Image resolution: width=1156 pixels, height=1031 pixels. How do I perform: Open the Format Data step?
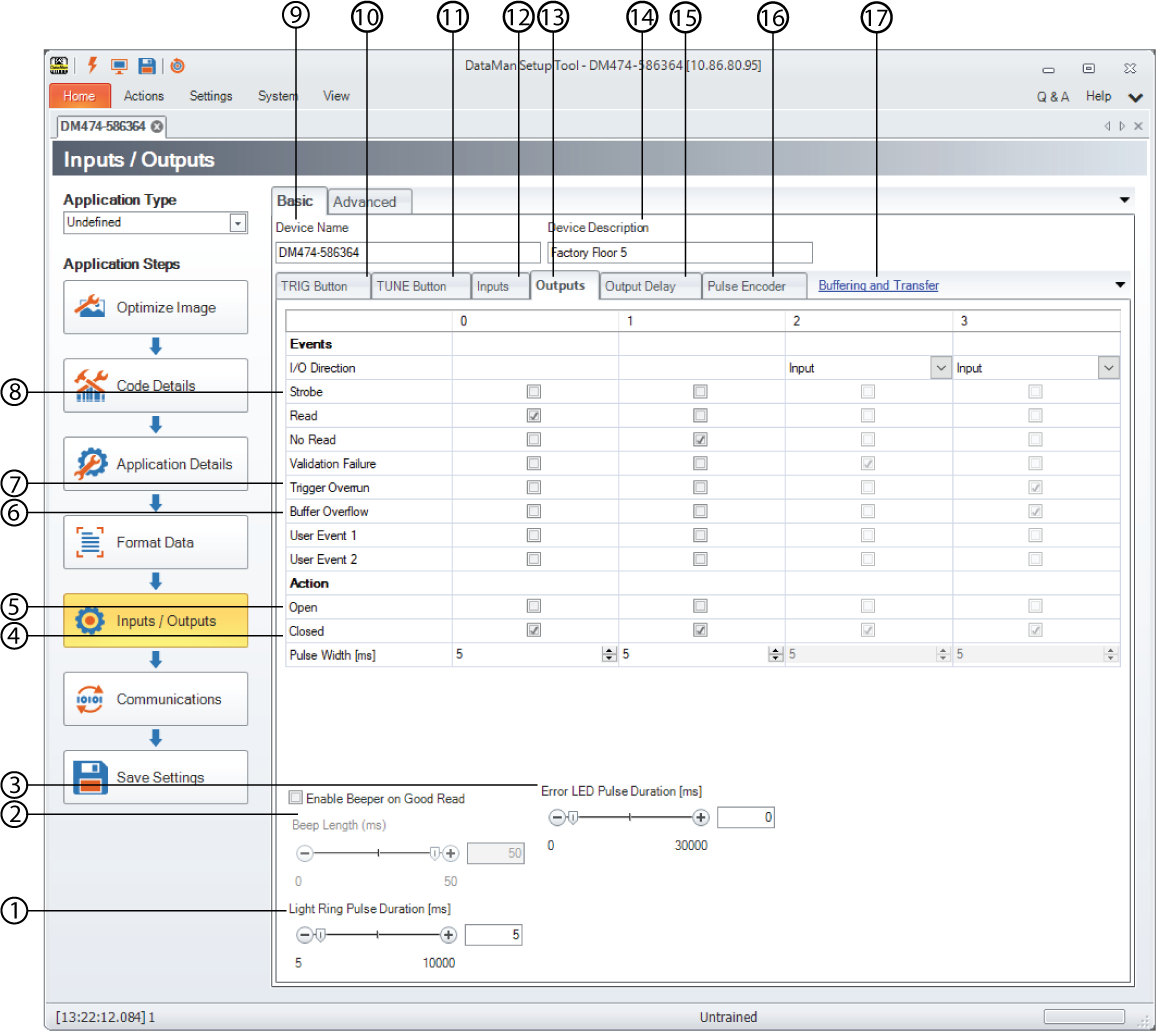(155, 542)
